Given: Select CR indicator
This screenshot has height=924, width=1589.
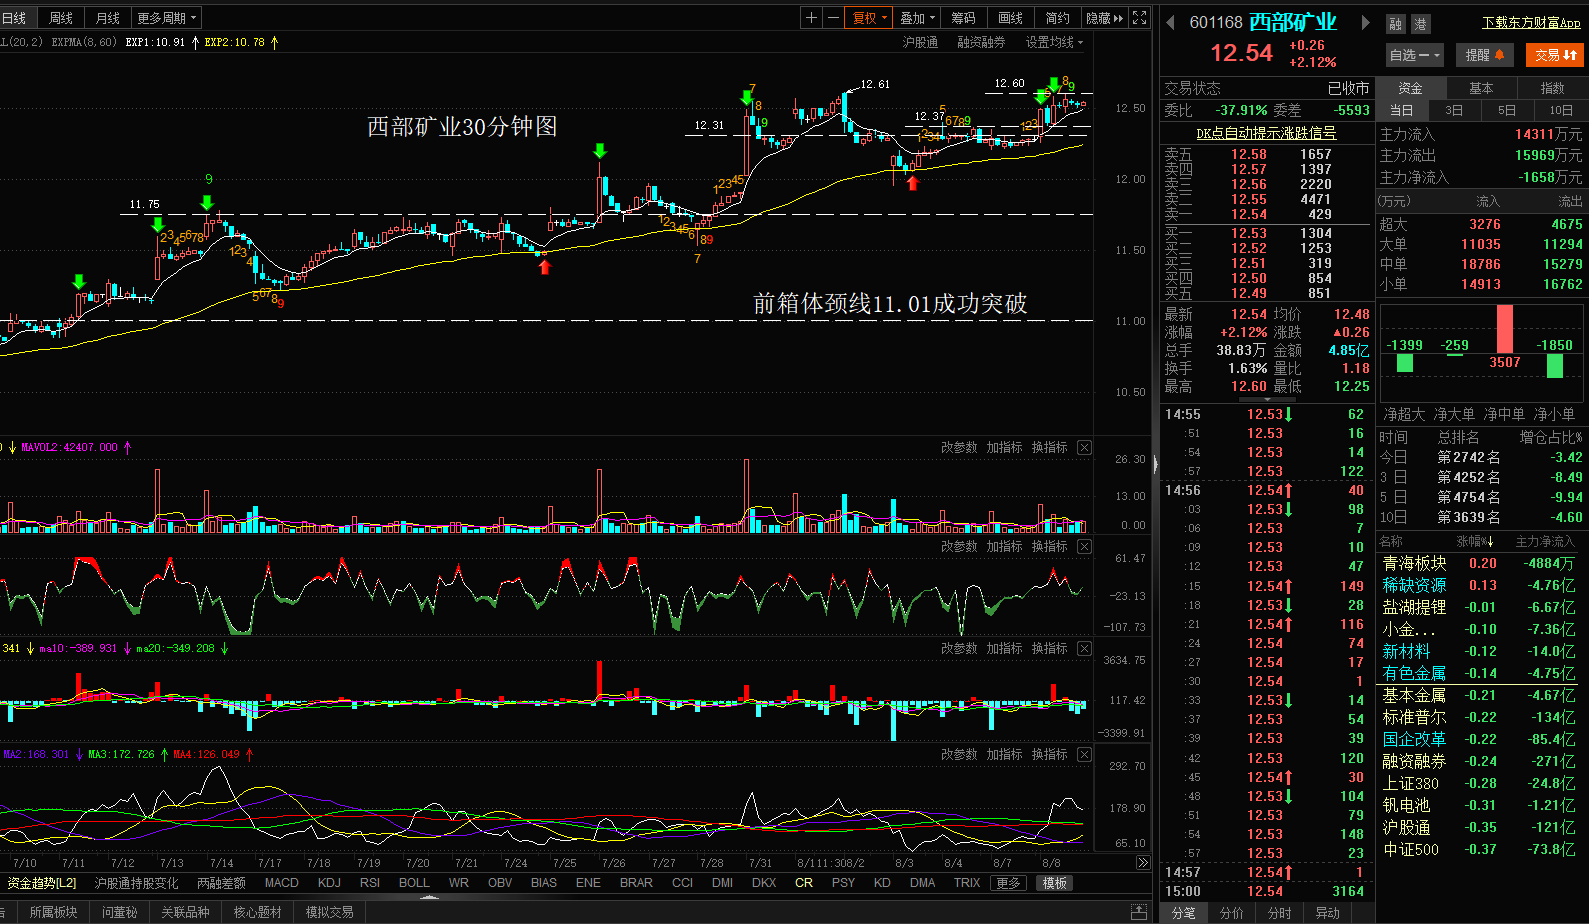Looking at the screenshot, I should coord(804,883).
